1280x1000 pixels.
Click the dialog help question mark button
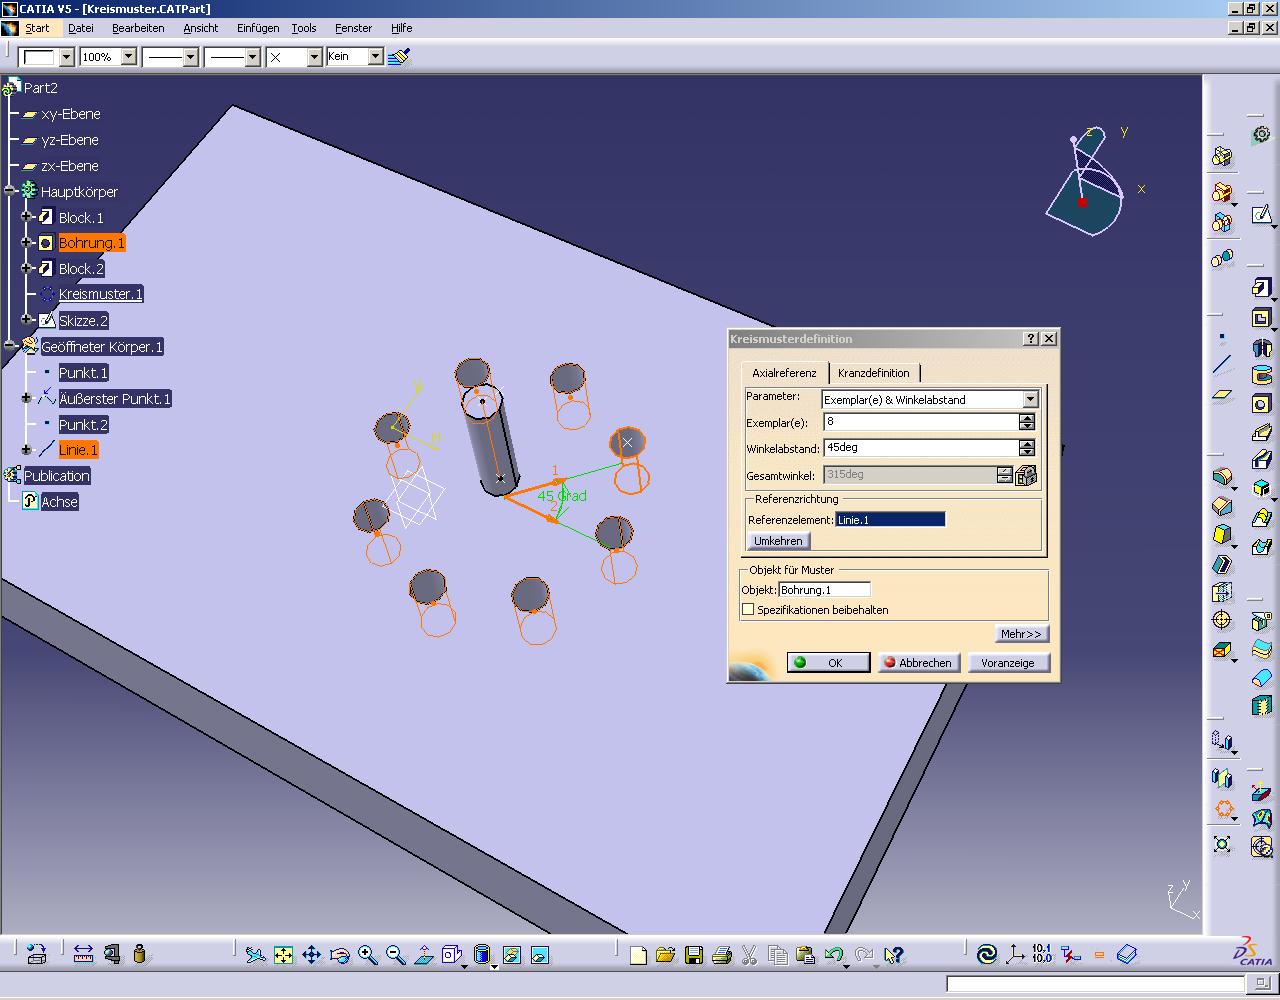tap(1031, 339)
